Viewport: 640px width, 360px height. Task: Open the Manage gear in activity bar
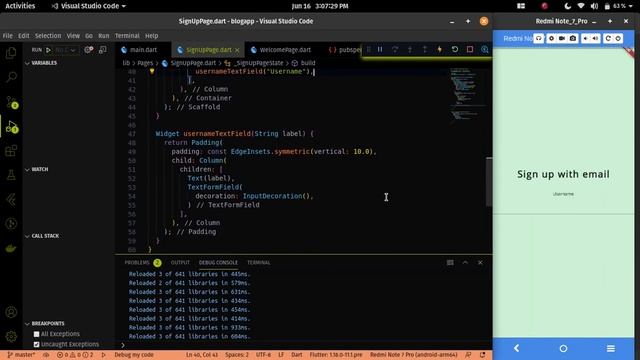tap(11, 337)
